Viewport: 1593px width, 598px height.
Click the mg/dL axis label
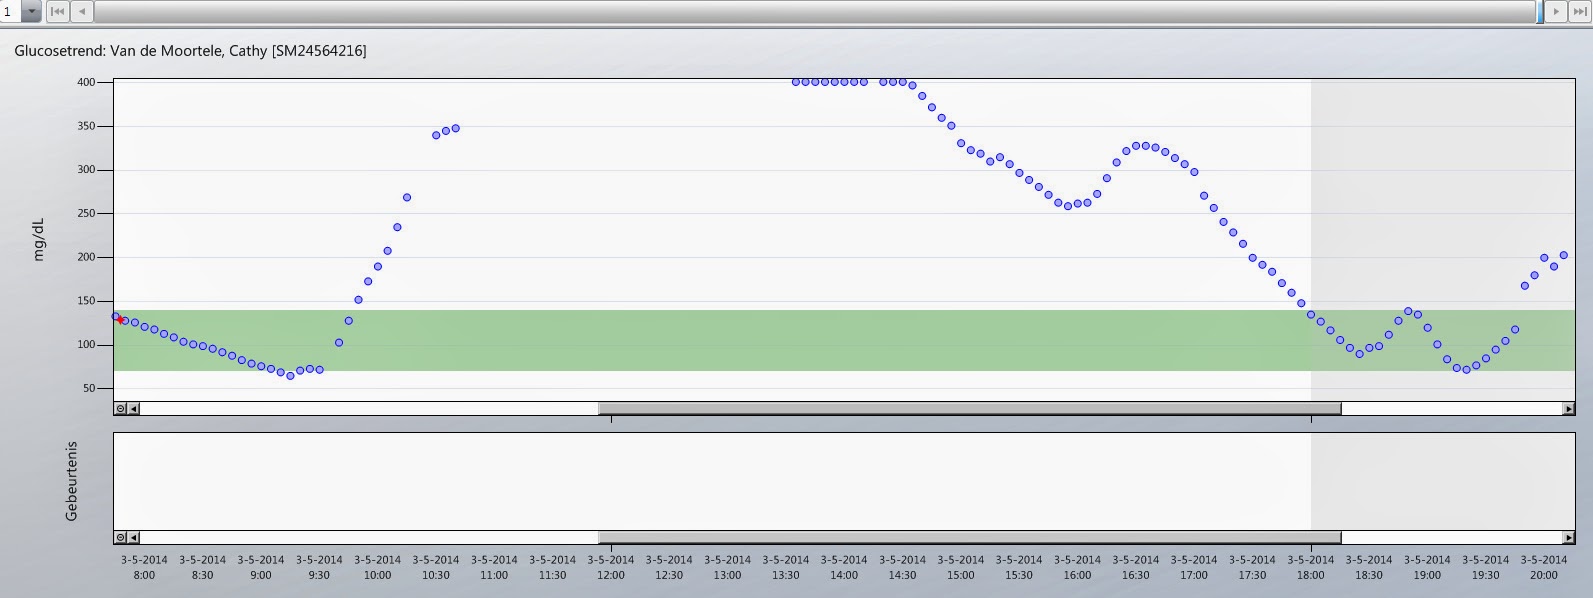39,241
